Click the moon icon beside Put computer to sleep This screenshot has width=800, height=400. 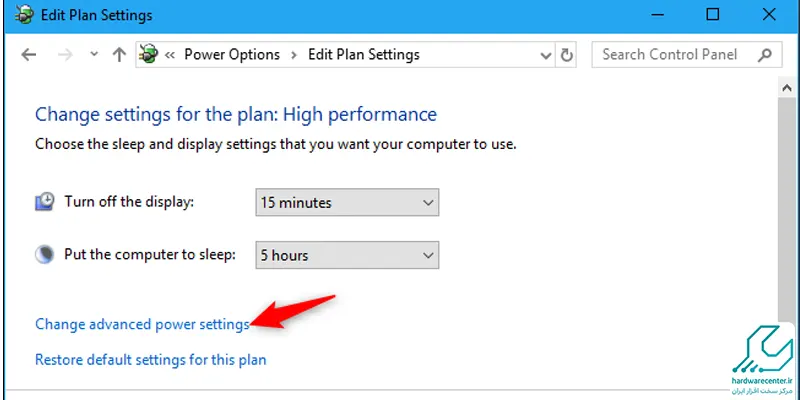[x=44, y=254]
